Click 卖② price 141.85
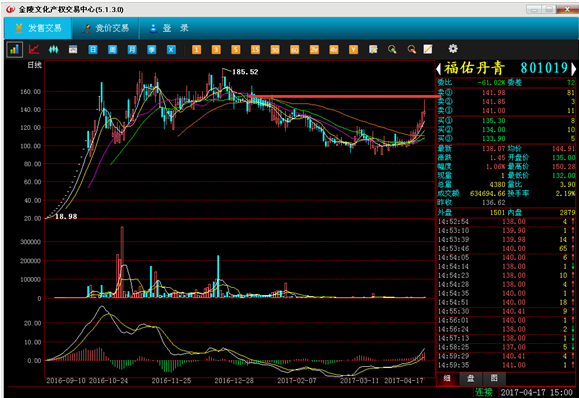 (x=494, y=102)
